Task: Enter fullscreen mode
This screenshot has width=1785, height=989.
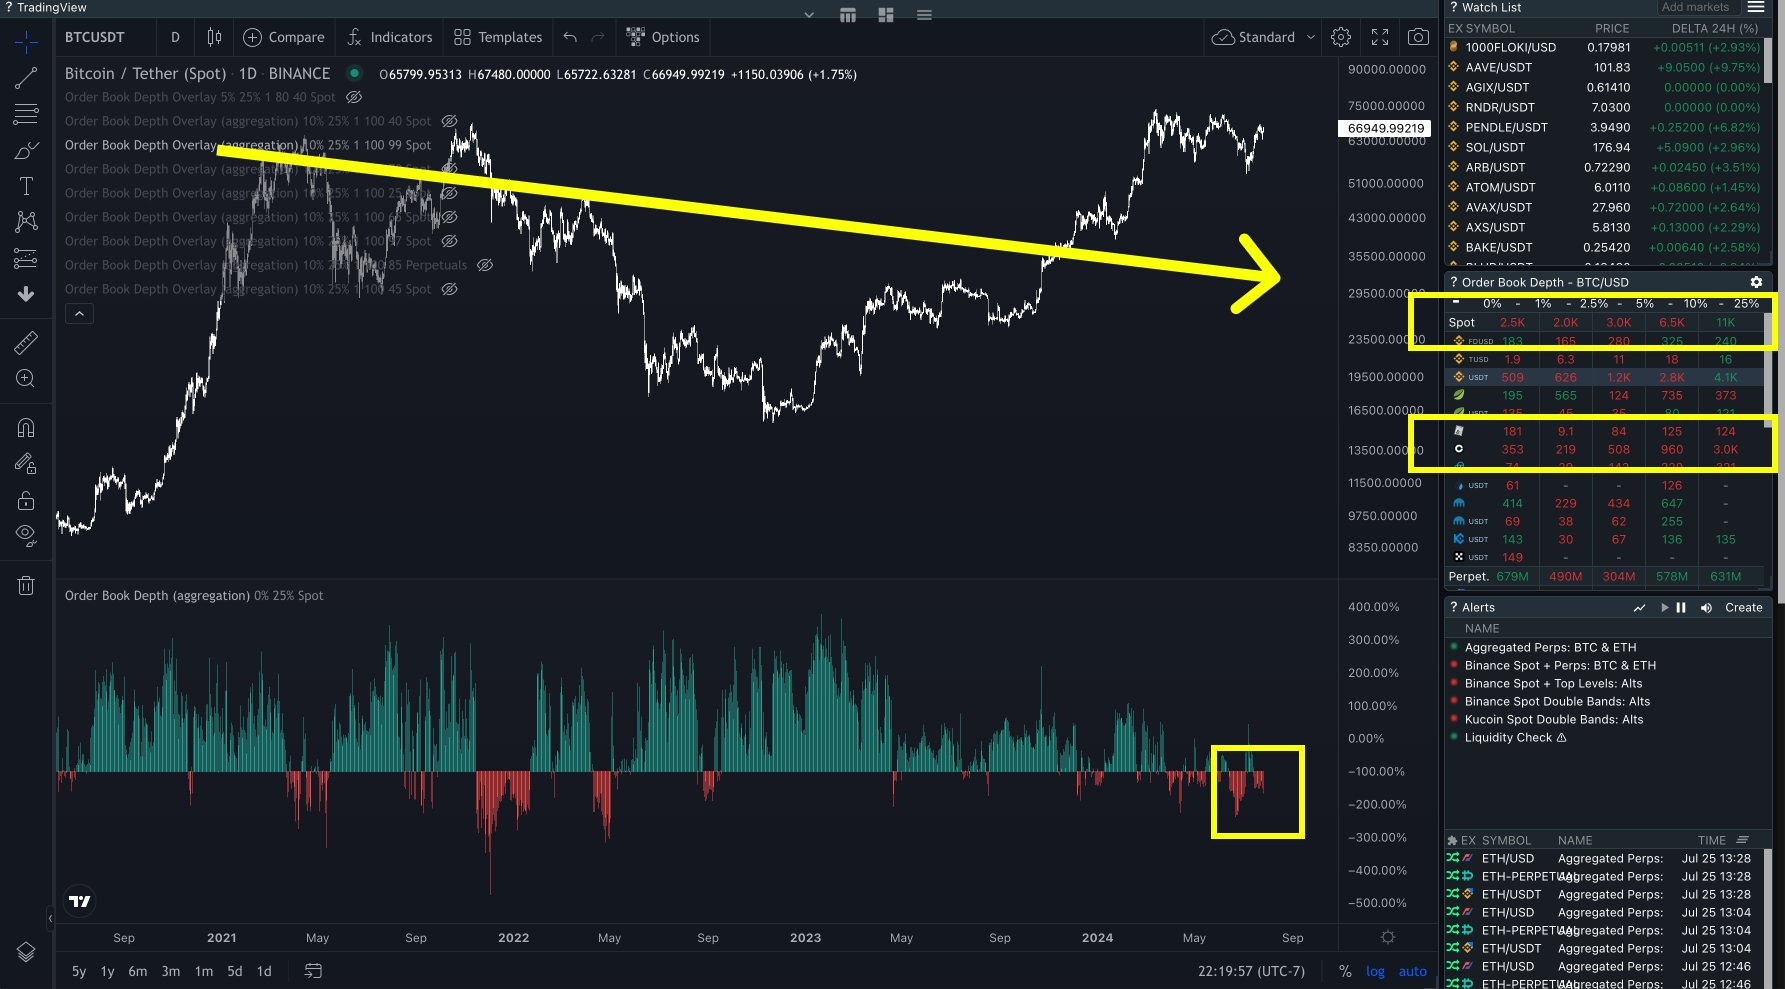Action: (1380, 37)
